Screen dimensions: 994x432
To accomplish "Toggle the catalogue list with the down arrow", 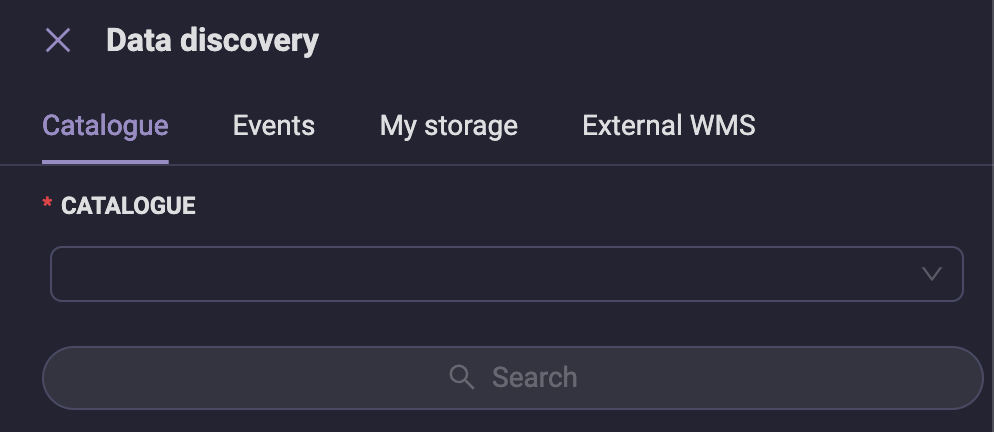I will click(x=931, y=274).
